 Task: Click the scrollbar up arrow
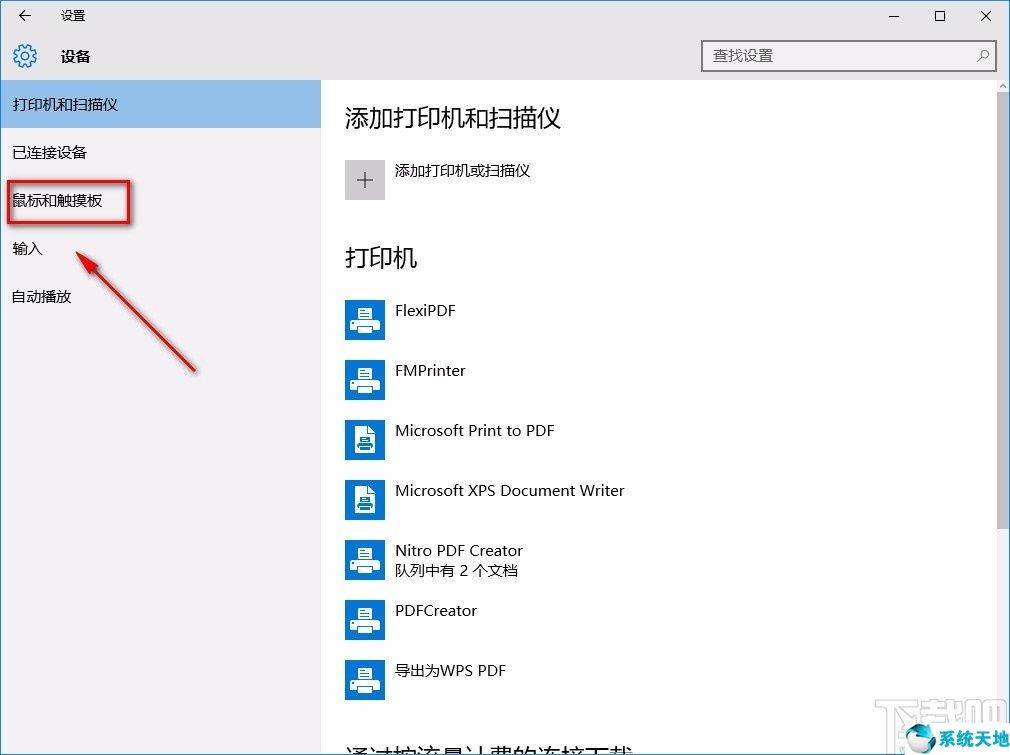click(x=1003, y=86)
